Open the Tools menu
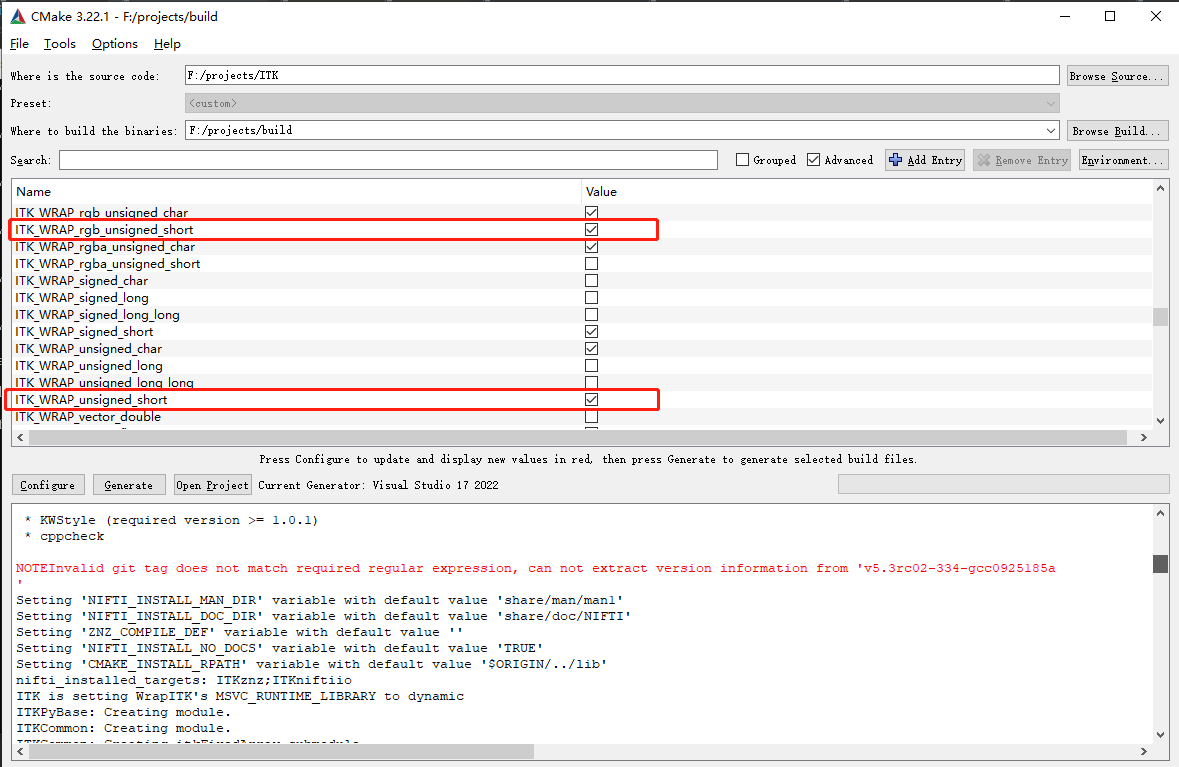 point(59,43)
